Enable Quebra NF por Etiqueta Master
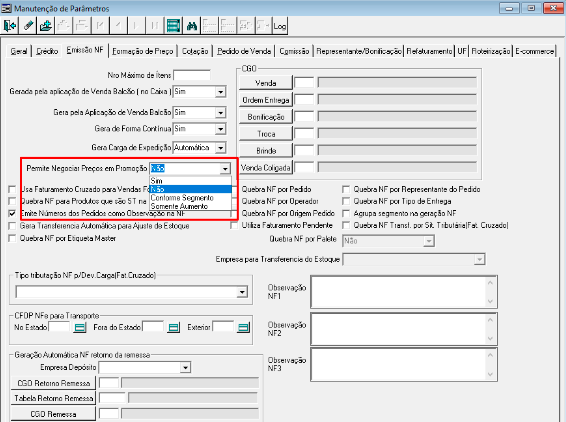This screenshot has width=566, height=422. coord(12,238)
